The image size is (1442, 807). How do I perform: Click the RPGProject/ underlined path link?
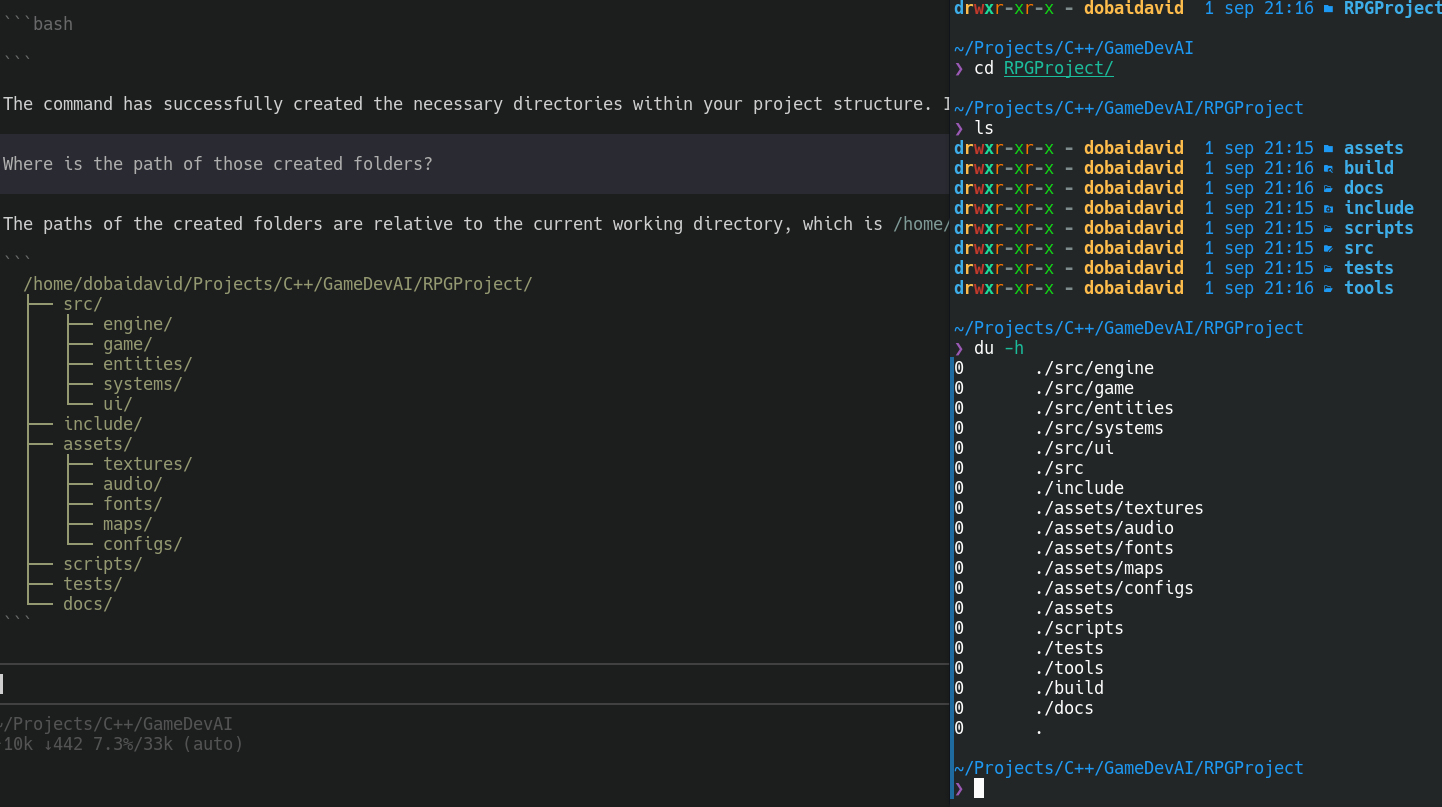click(1058, 68)
